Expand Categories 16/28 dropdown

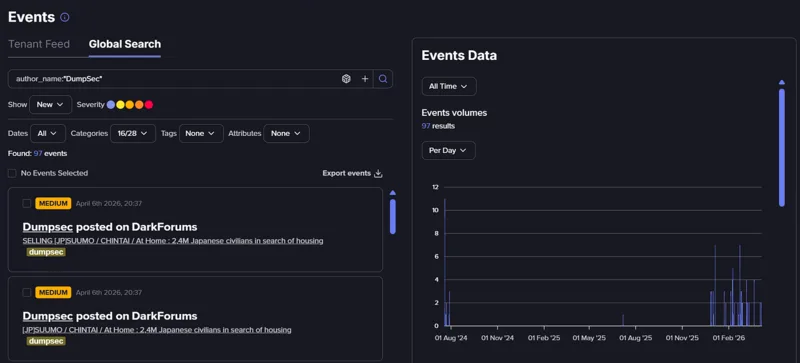click(x=133, y=133)
